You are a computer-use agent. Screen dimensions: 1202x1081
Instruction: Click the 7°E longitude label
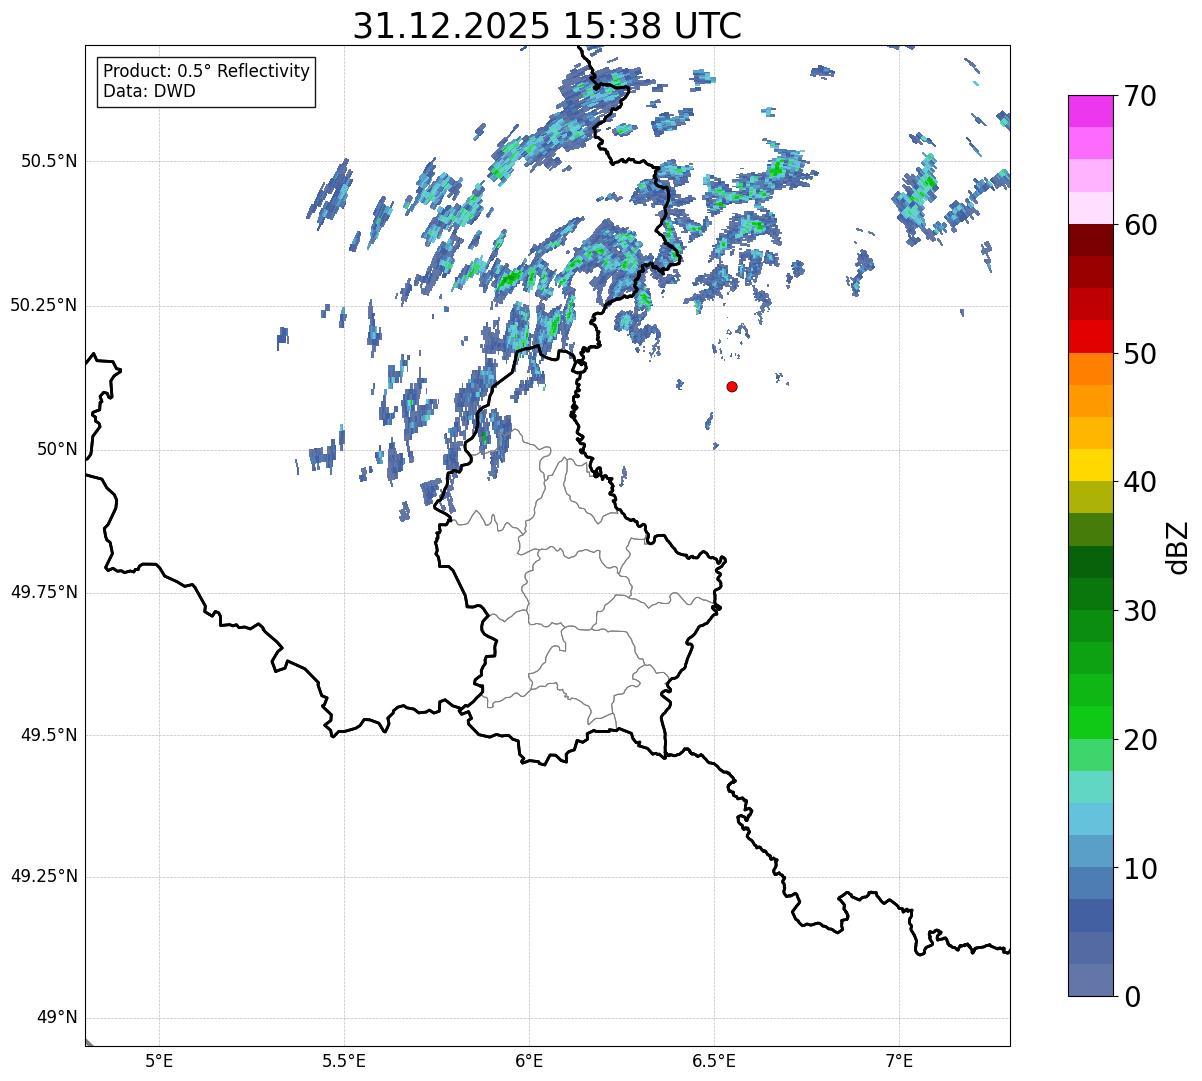coord(899,1060)
